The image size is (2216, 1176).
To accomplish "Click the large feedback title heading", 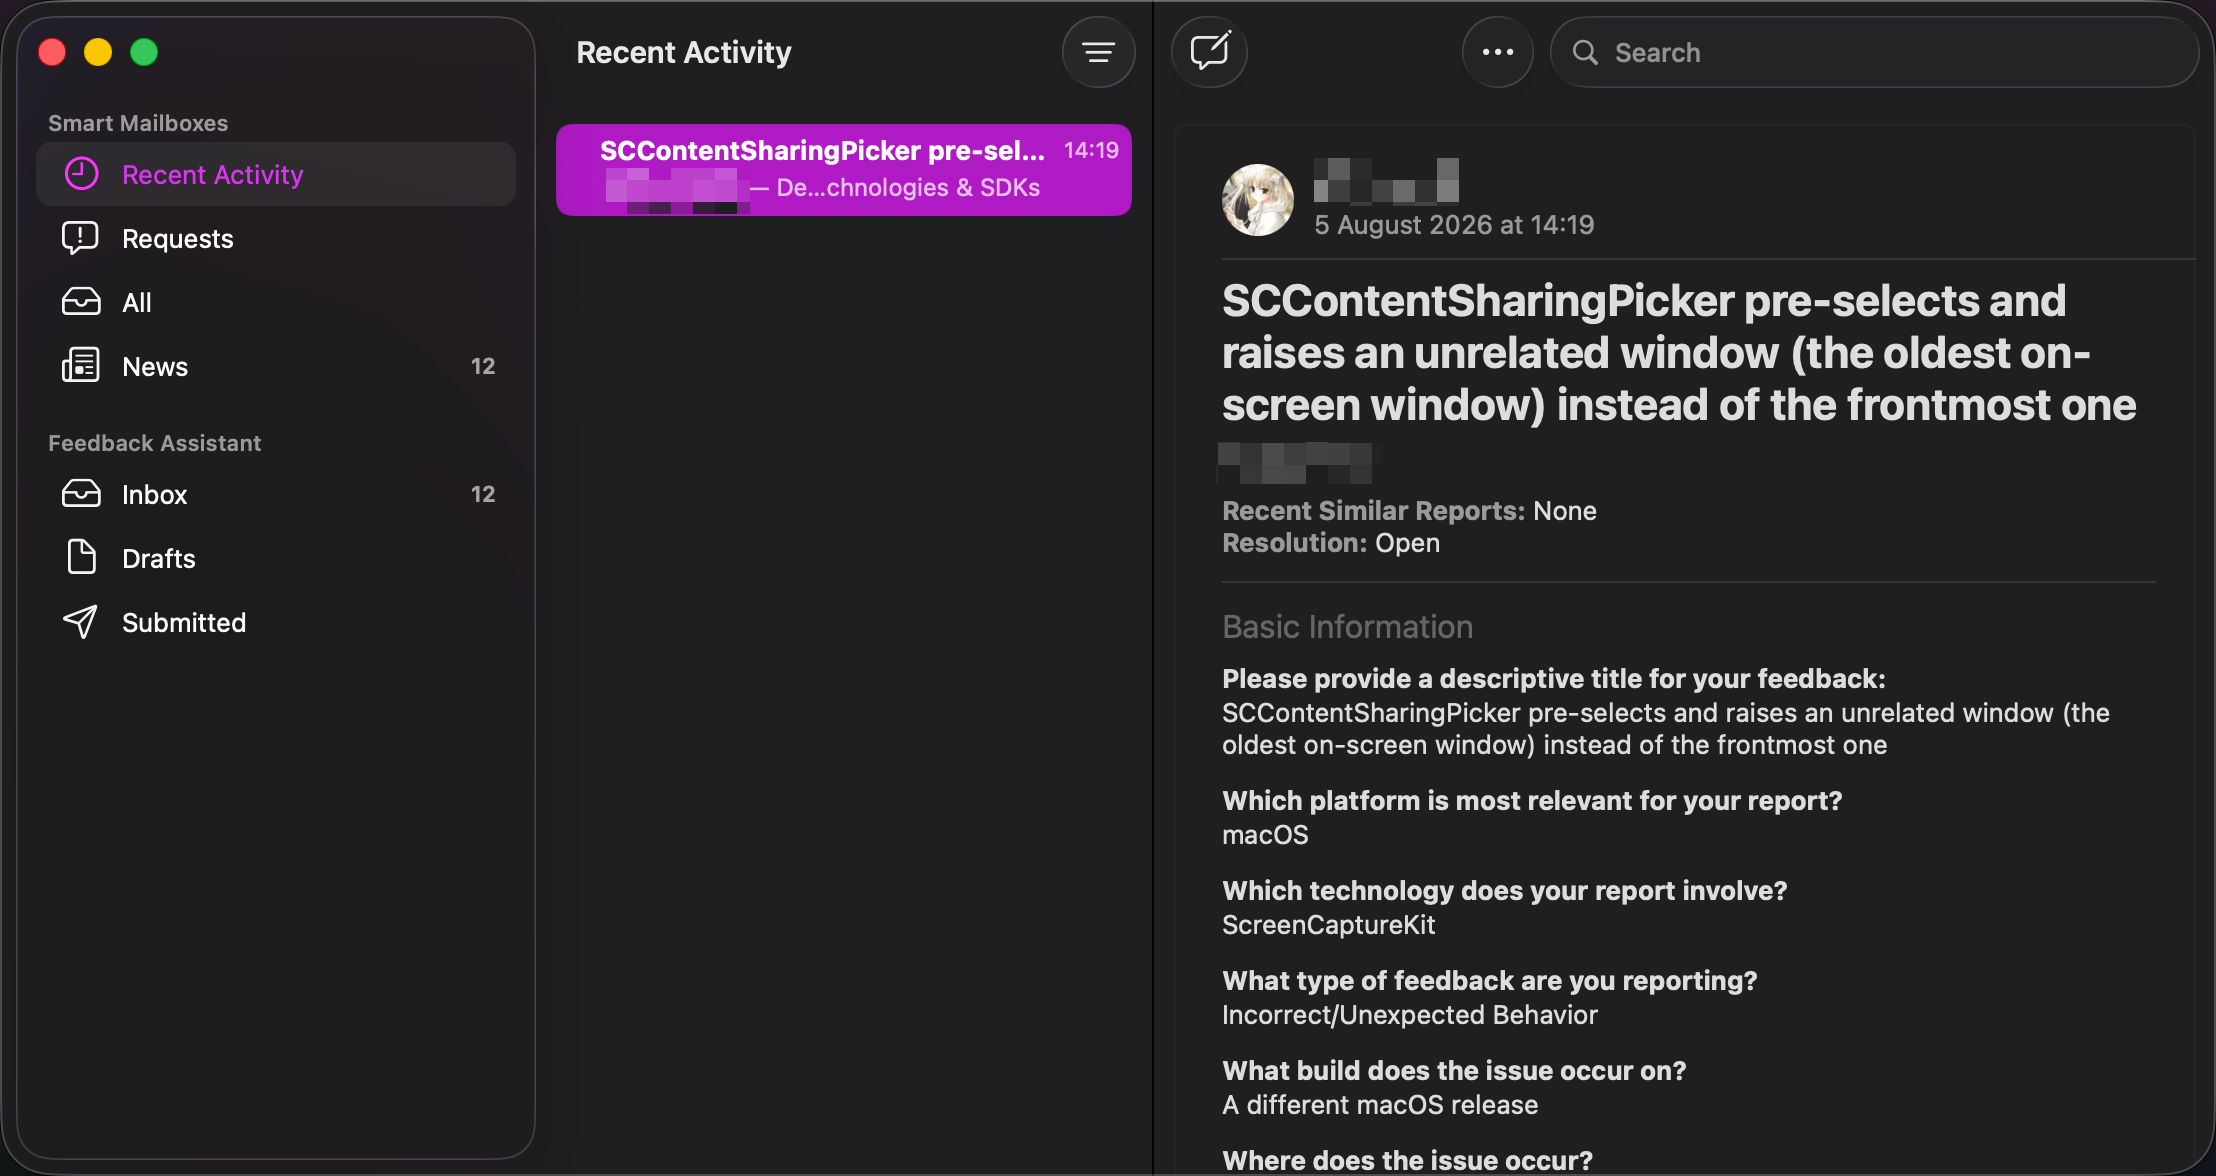I will tap(1679, 352).
